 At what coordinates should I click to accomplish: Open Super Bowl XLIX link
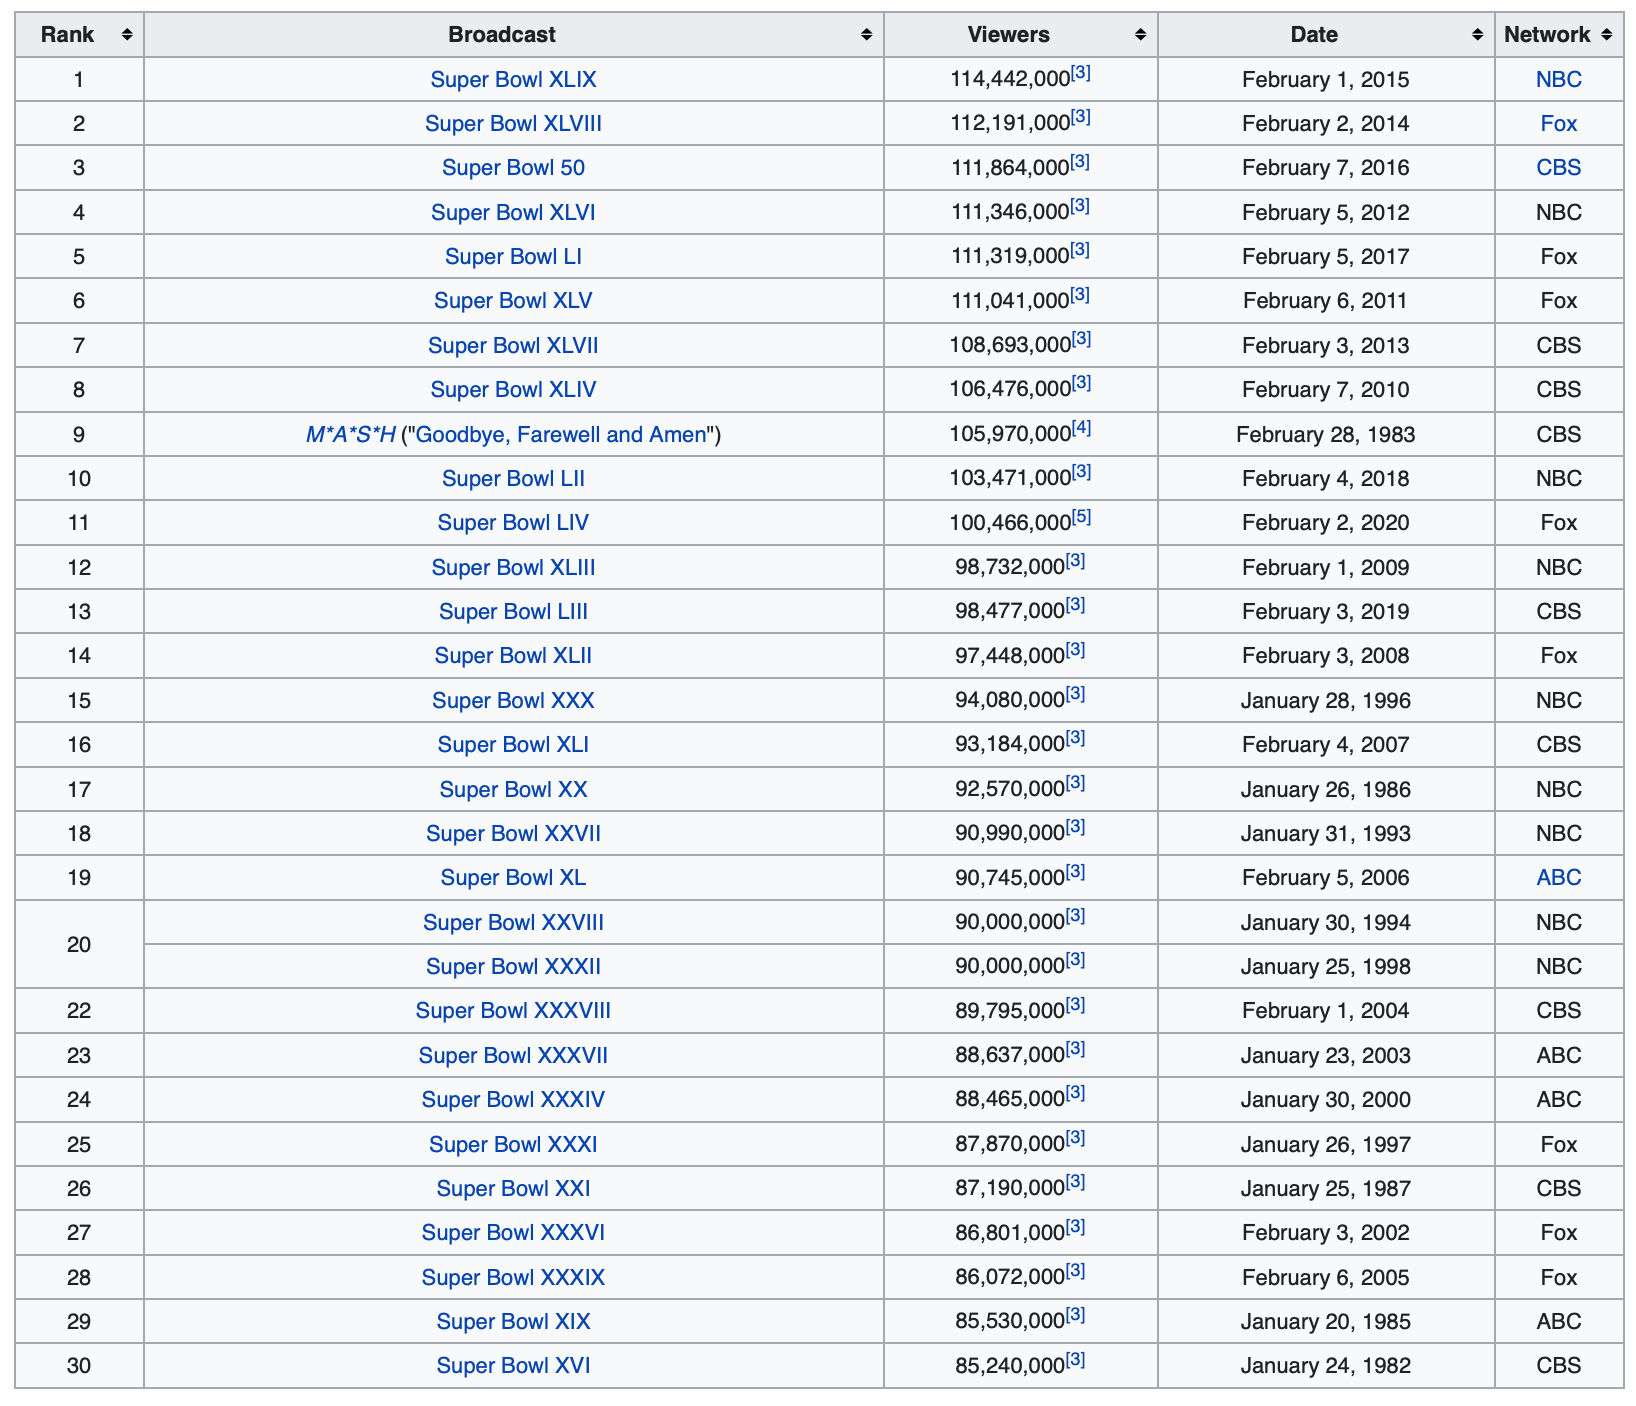513,80
